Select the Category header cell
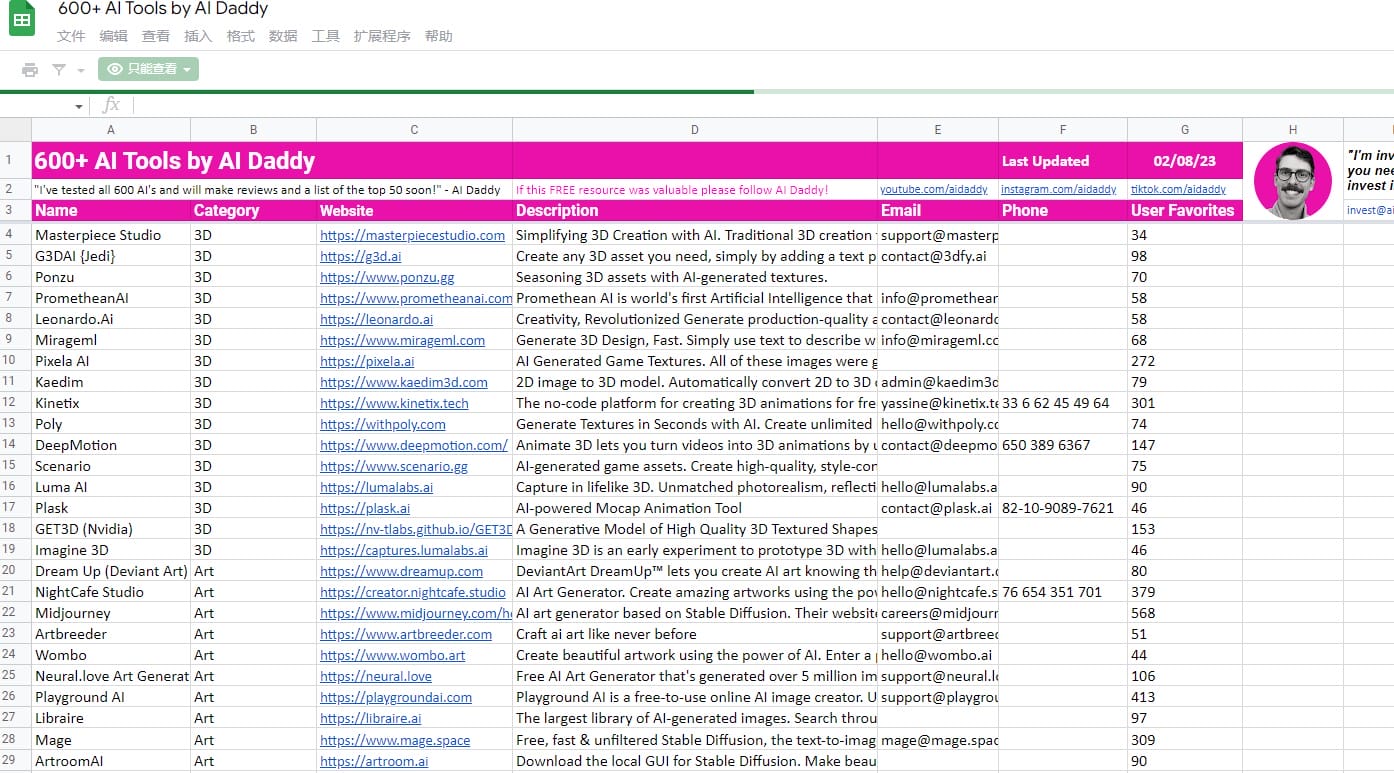 coord(253,210)
